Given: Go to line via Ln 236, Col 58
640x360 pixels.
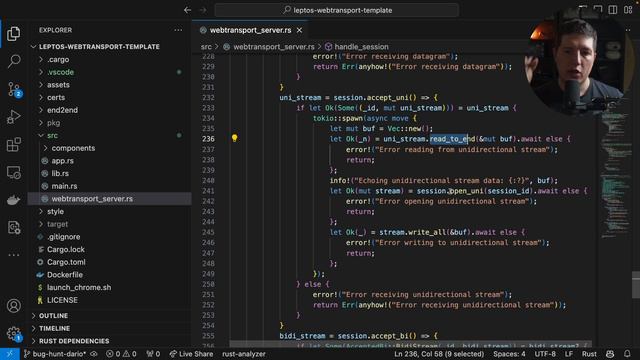Looking at the screenshot, I should pyautogui.click(x=439, y=354).
